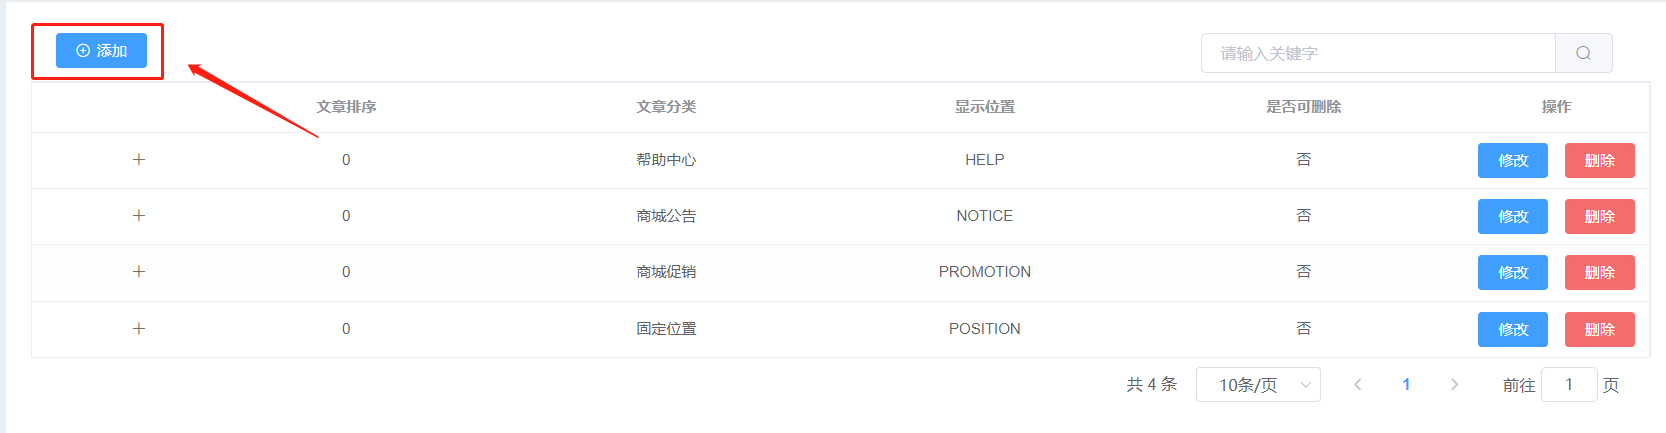Viewport: 1666px width, 433px height.
Task: Click the search magnifier icon
Action: (1583, 53)
